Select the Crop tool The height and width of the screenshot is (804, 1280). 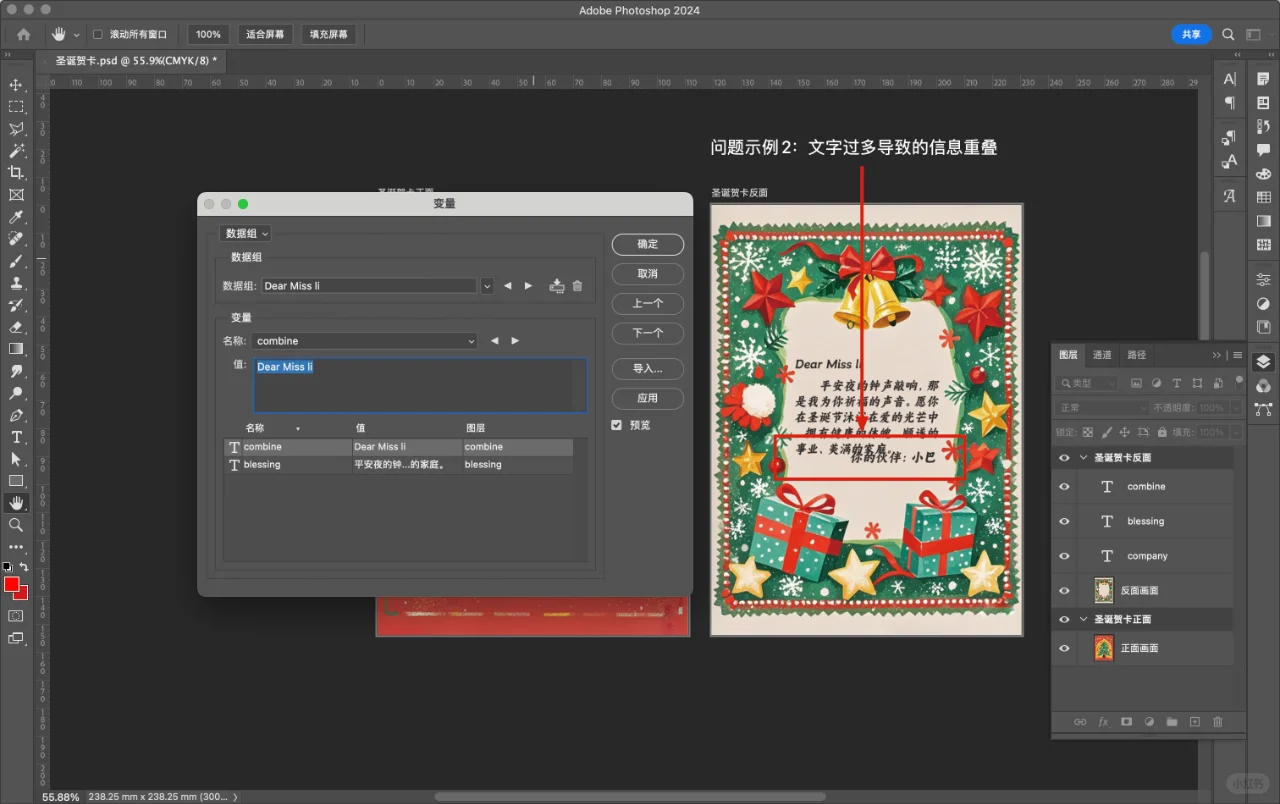tap(16, 173)
